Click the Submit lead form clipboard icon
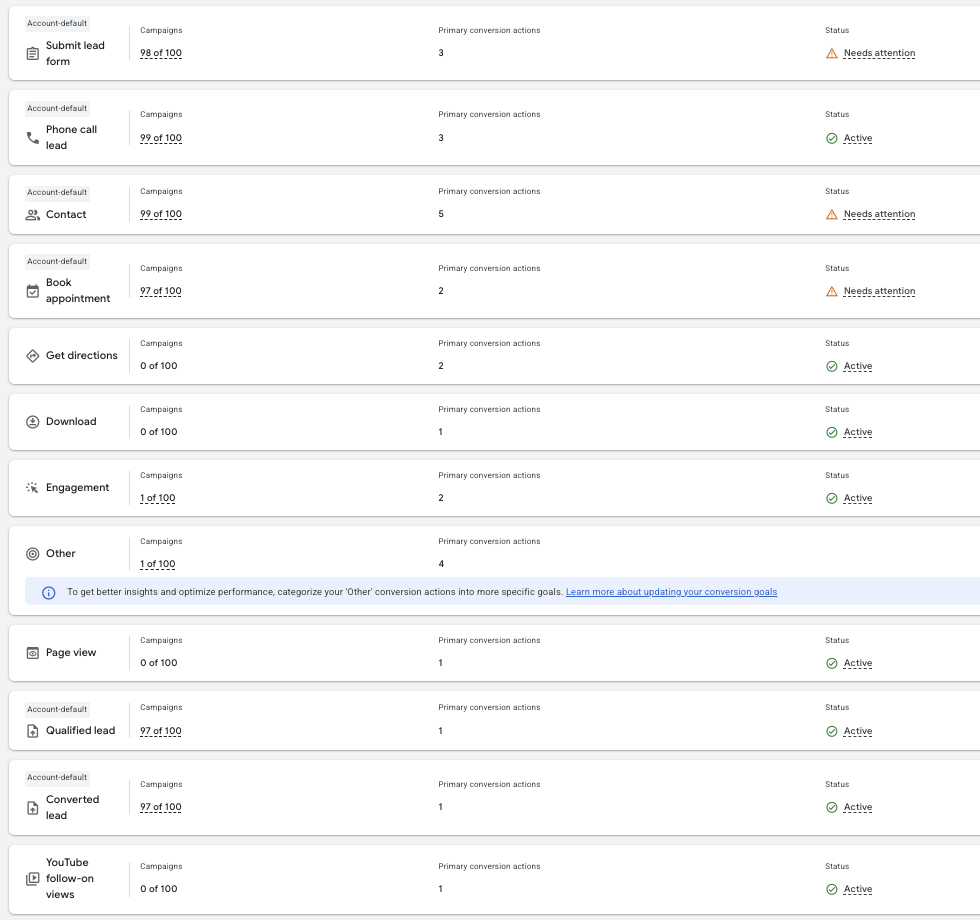Viewport: 980px width, 920px height. tap(32, 54)
